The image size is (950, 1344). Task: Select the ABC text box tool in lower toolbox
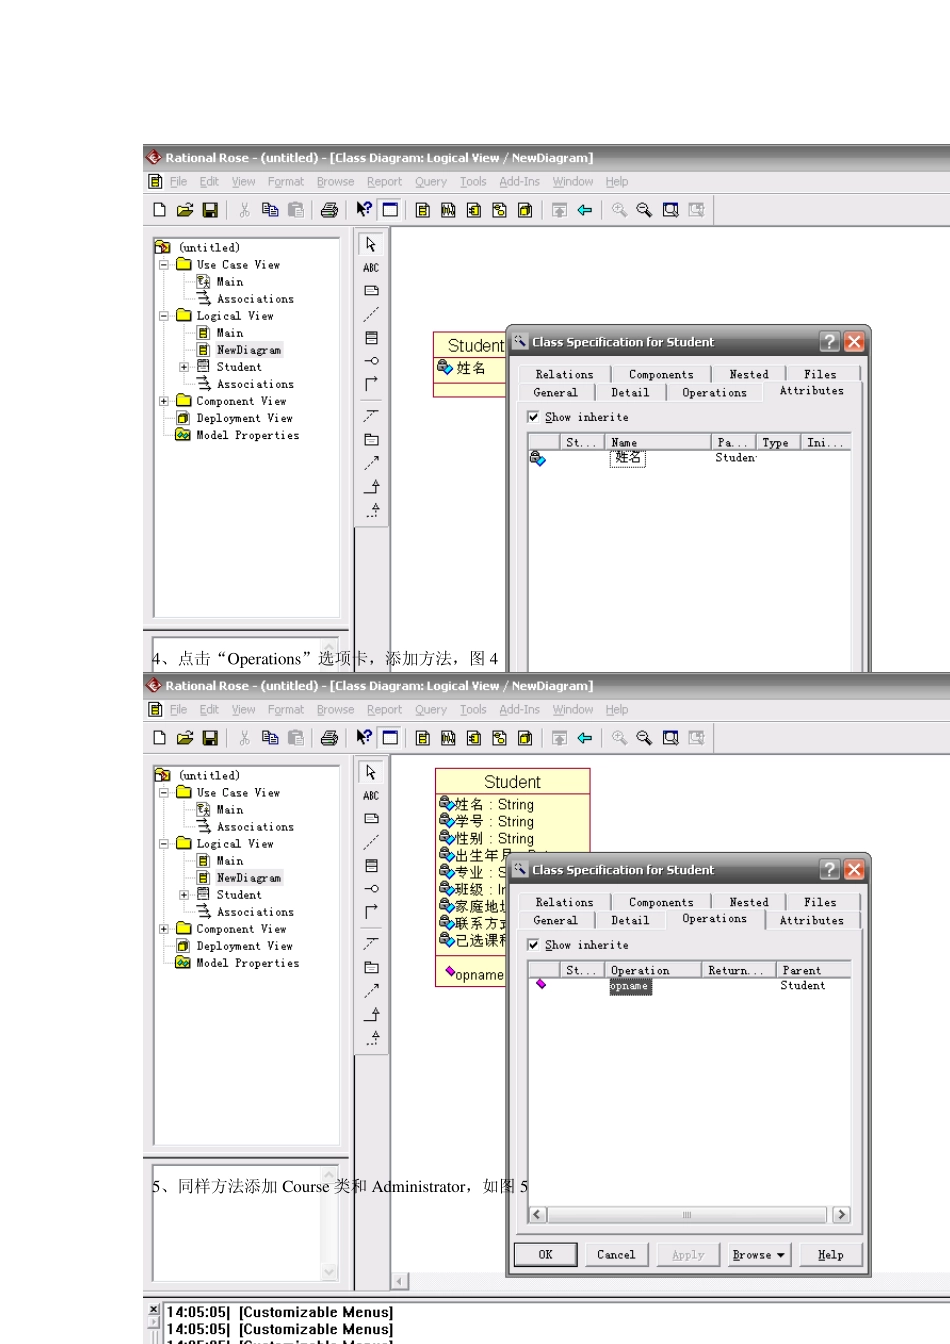point(371,796)
